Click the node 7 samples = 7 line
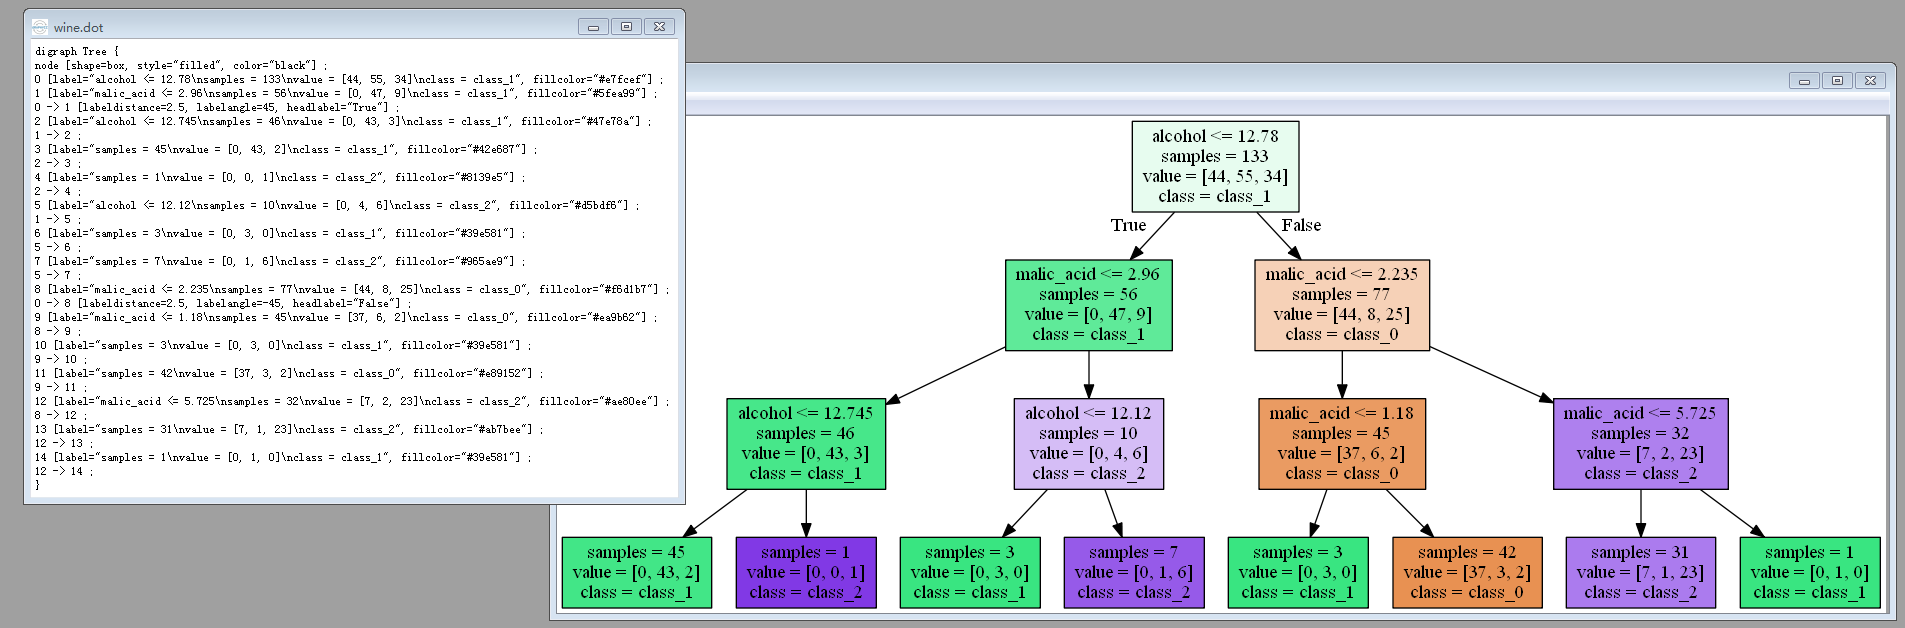This screenshot has width=1905, height=628. [280, 261]
